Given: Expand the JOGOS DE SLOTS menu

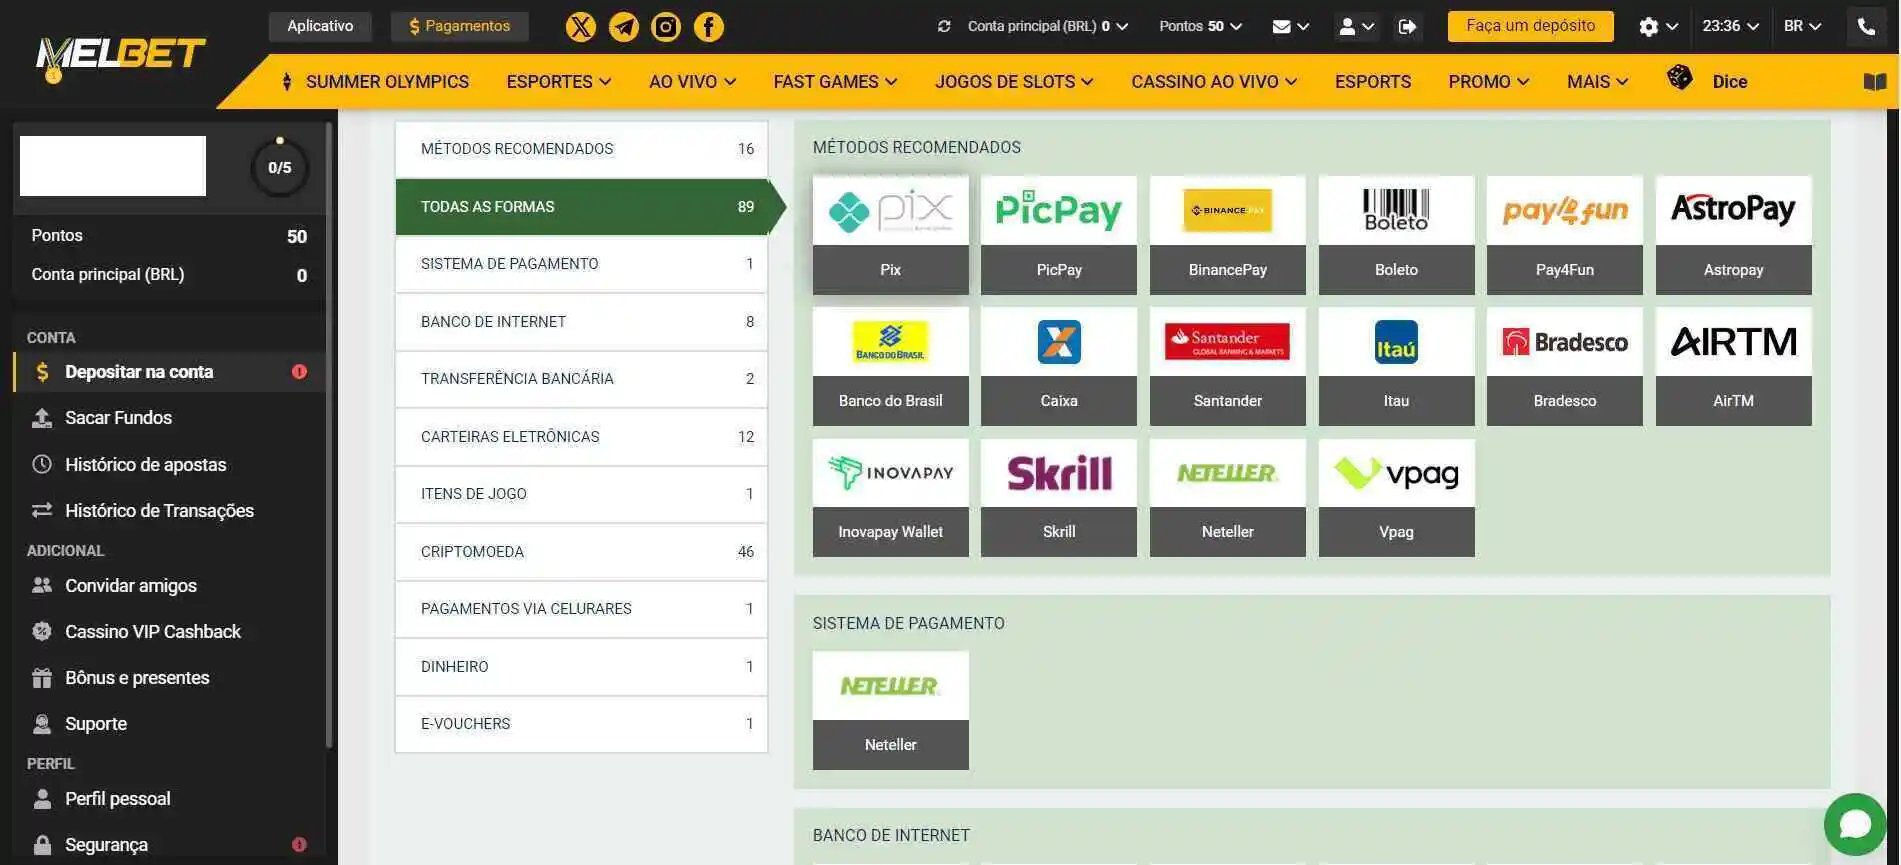Looking at the screenshot, I should 1014,82.
